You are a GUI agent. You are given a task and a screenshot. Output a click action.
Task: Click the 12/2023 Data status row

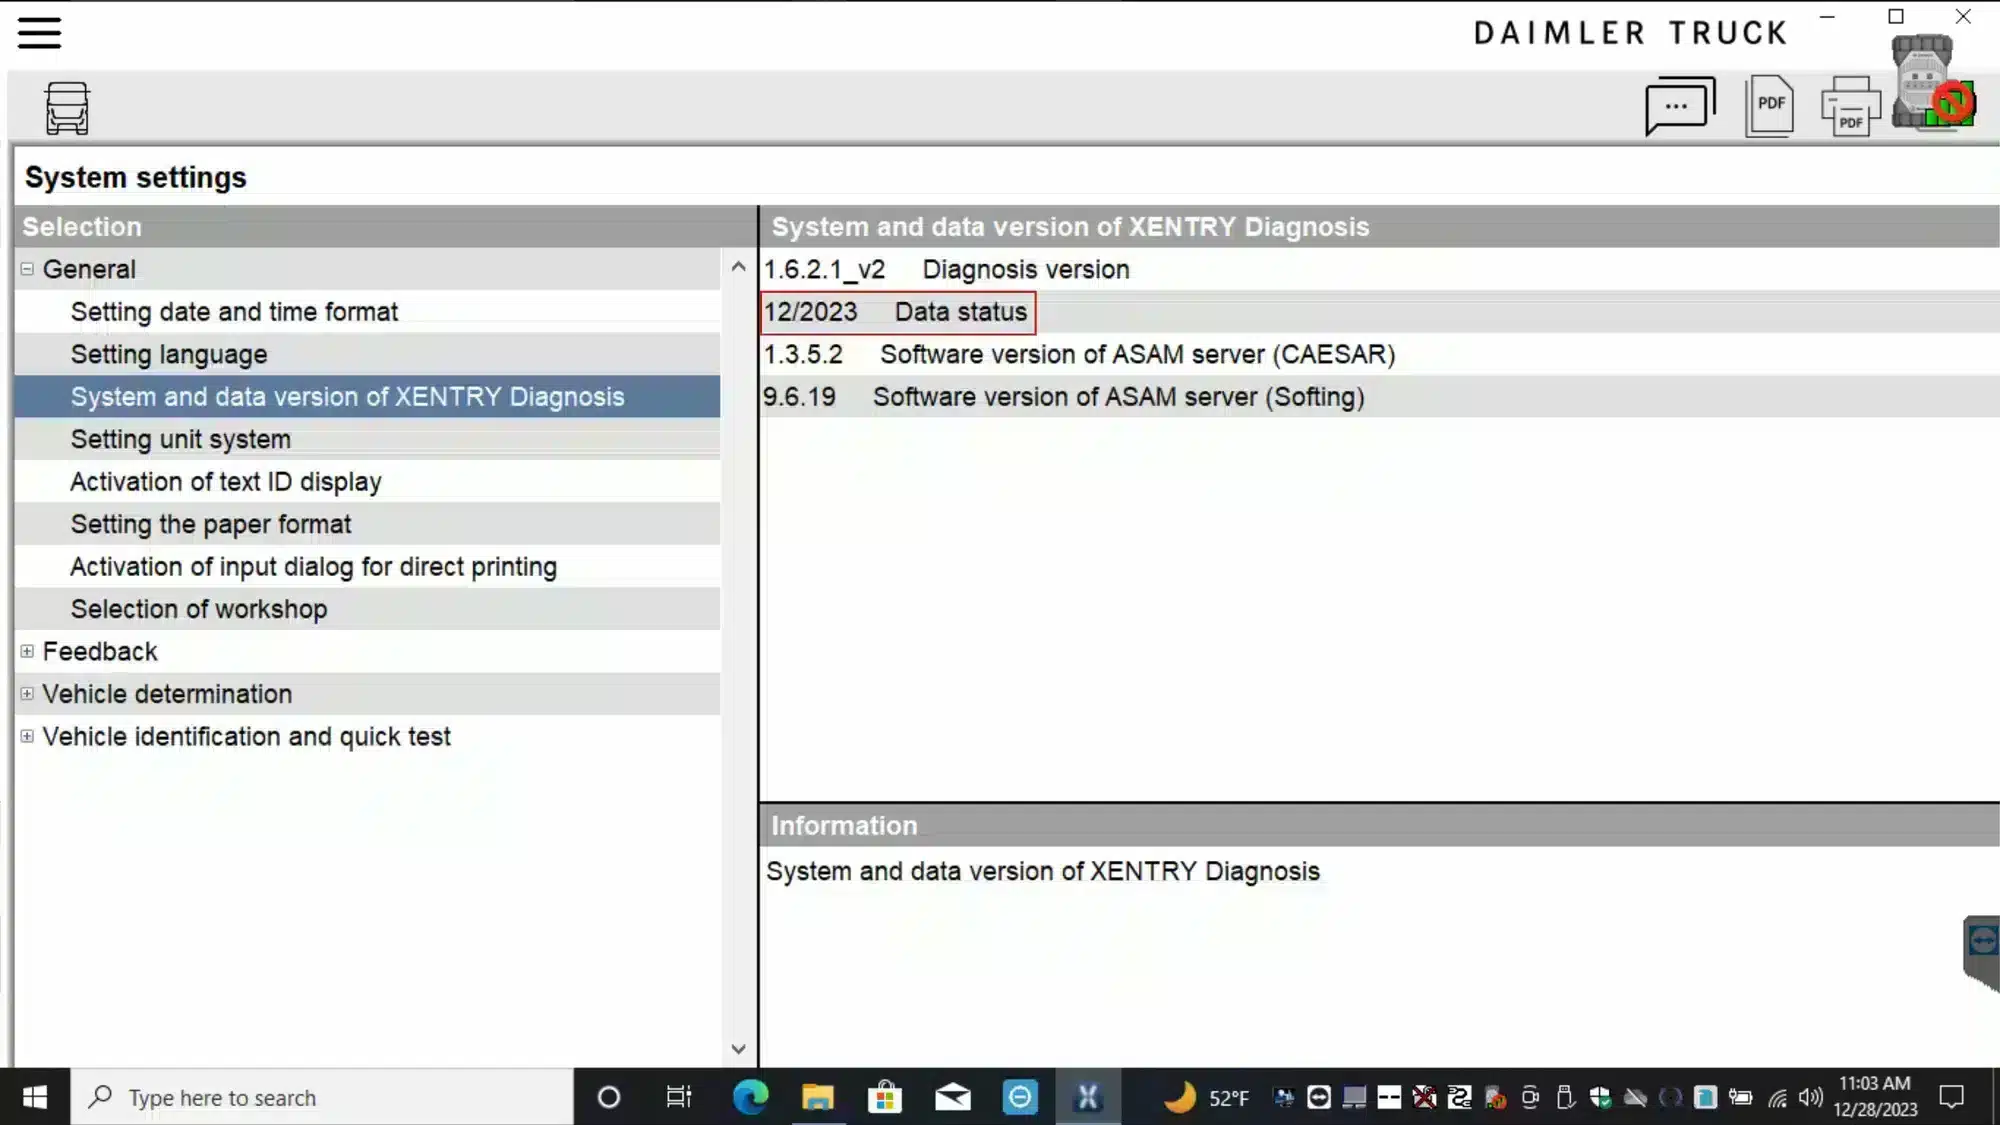[1380, 312]
